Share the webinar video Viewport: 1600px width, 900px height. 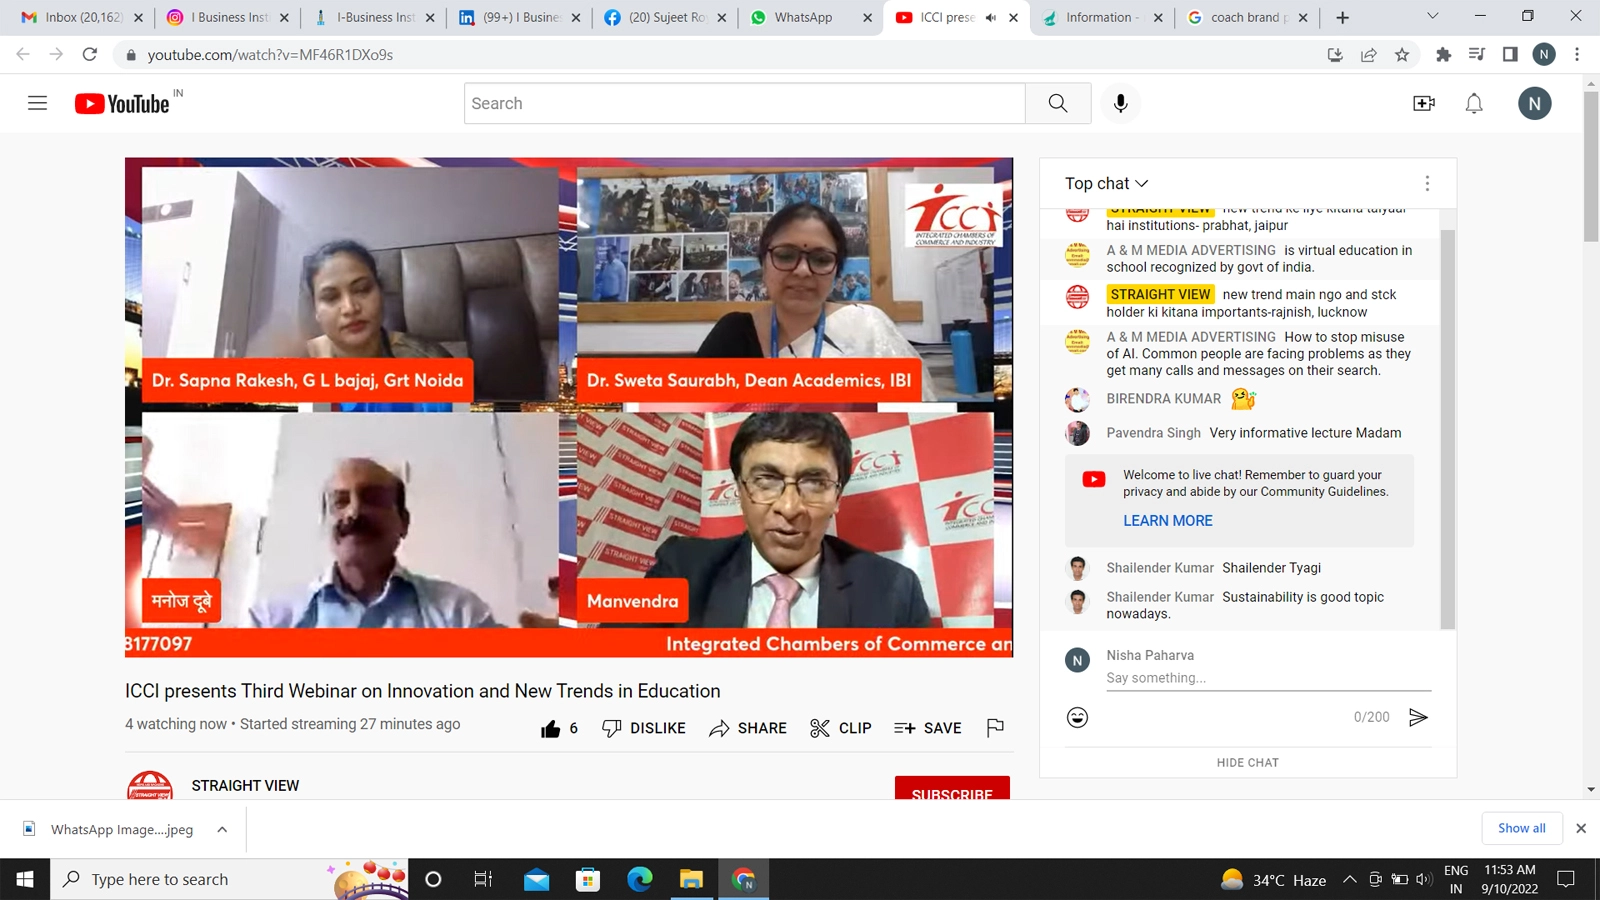[748, 728]
